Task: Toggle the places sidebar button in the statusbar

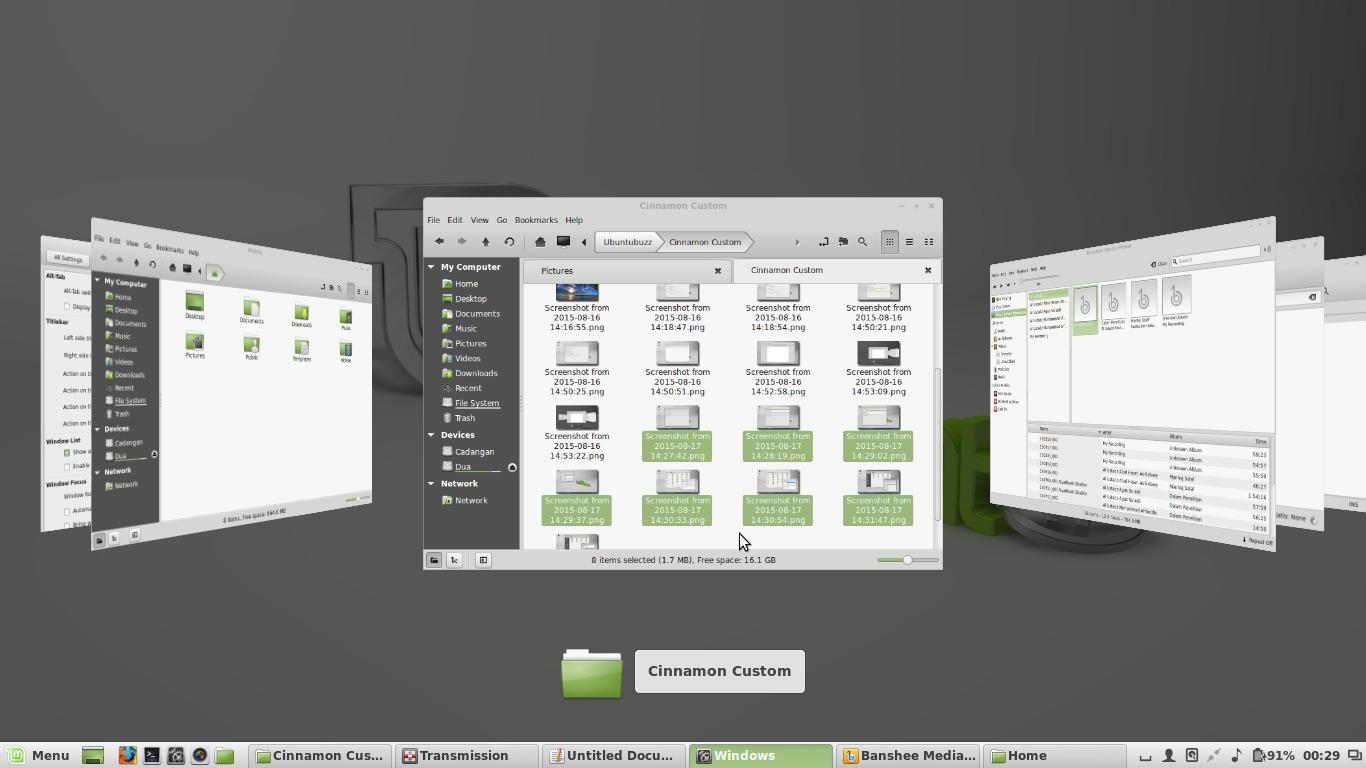Action: [434, 560]
